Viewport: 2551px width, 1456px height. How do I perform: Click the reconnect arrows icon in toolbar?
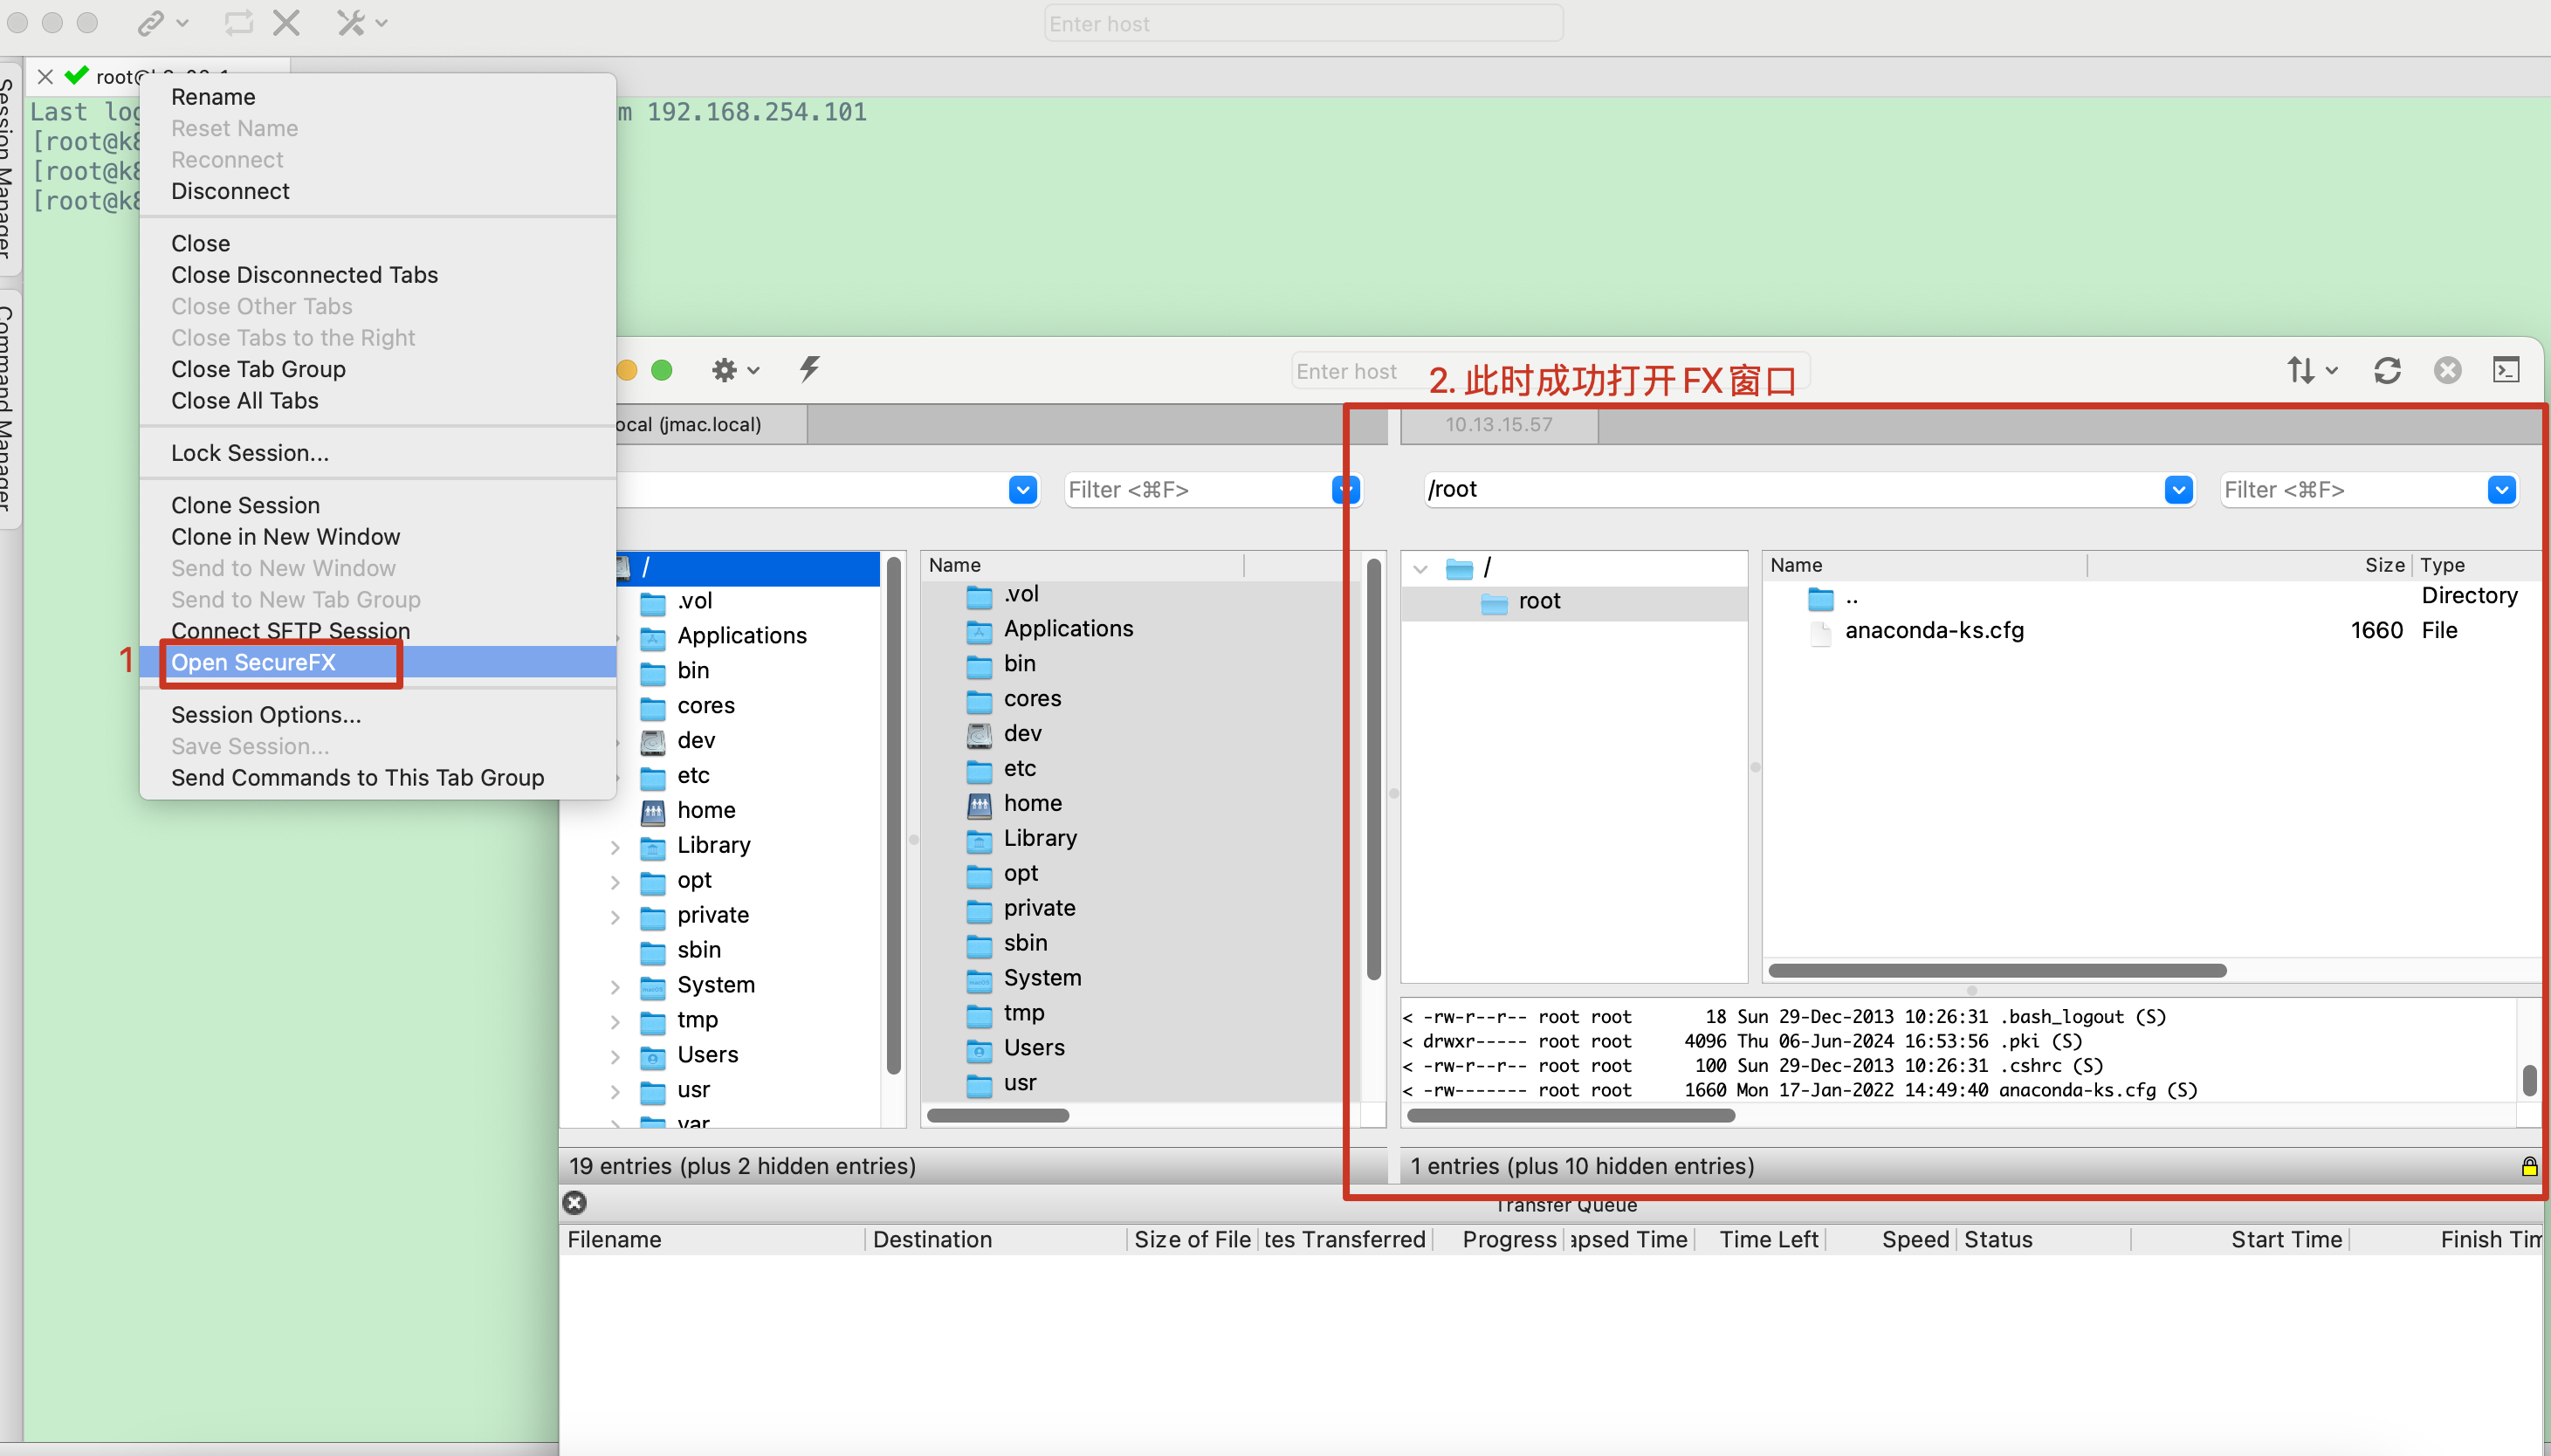(x=238, y=23)
